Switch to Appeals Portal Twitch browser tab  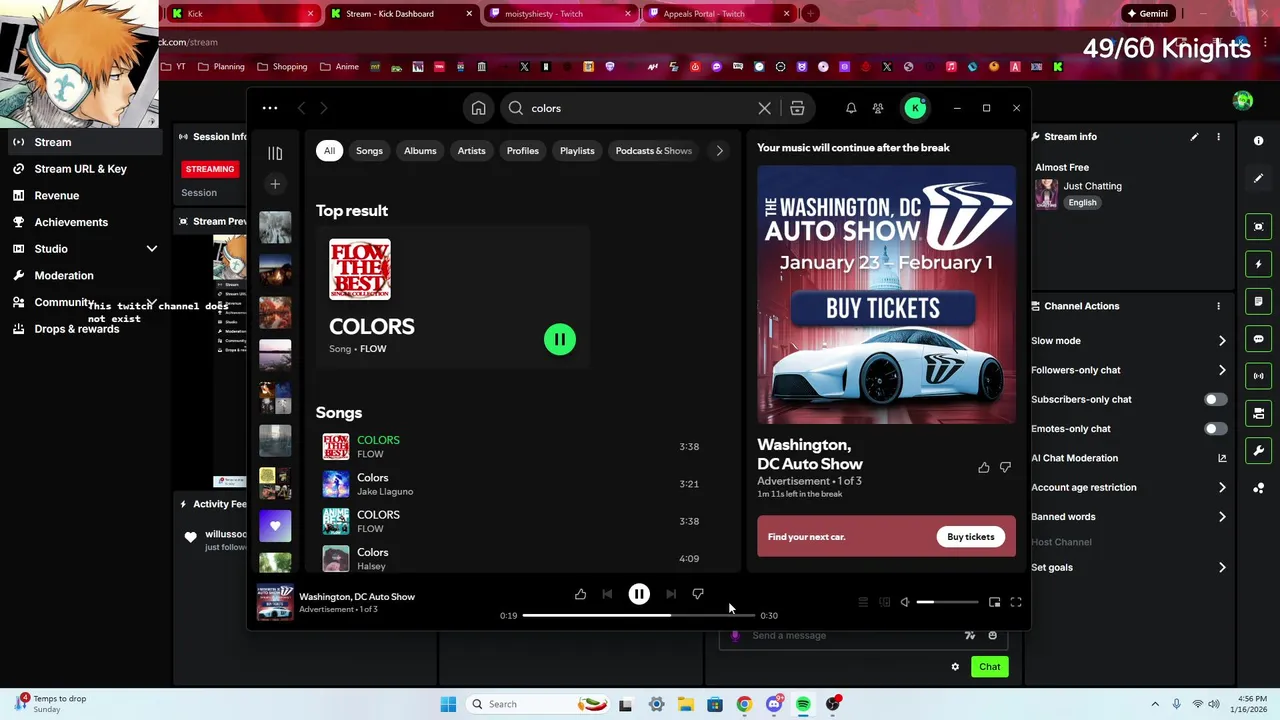pyautogui.click(x=720, y=14)
